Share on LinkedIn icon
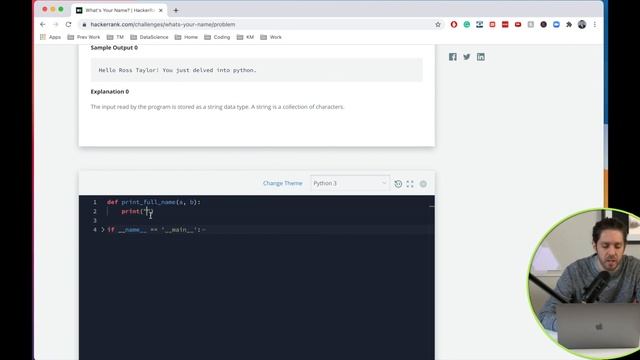 tap(481, 57)
